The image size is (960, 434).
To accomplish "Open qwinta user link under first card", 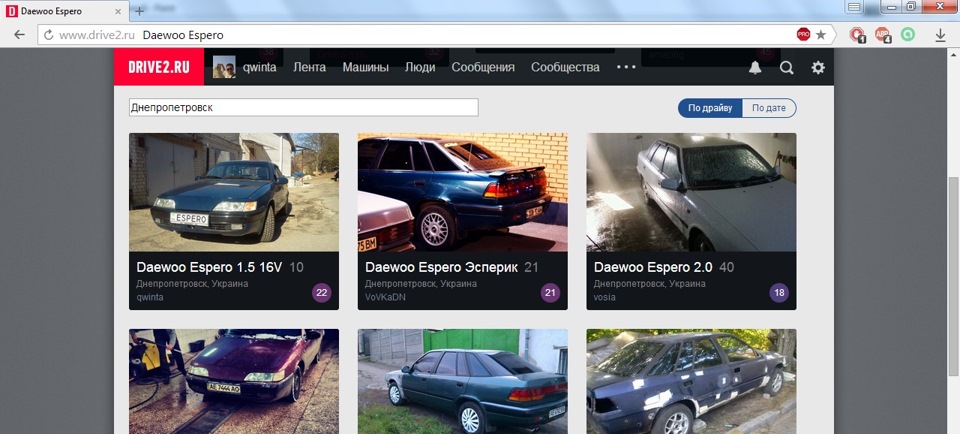I will pos(150,297).
